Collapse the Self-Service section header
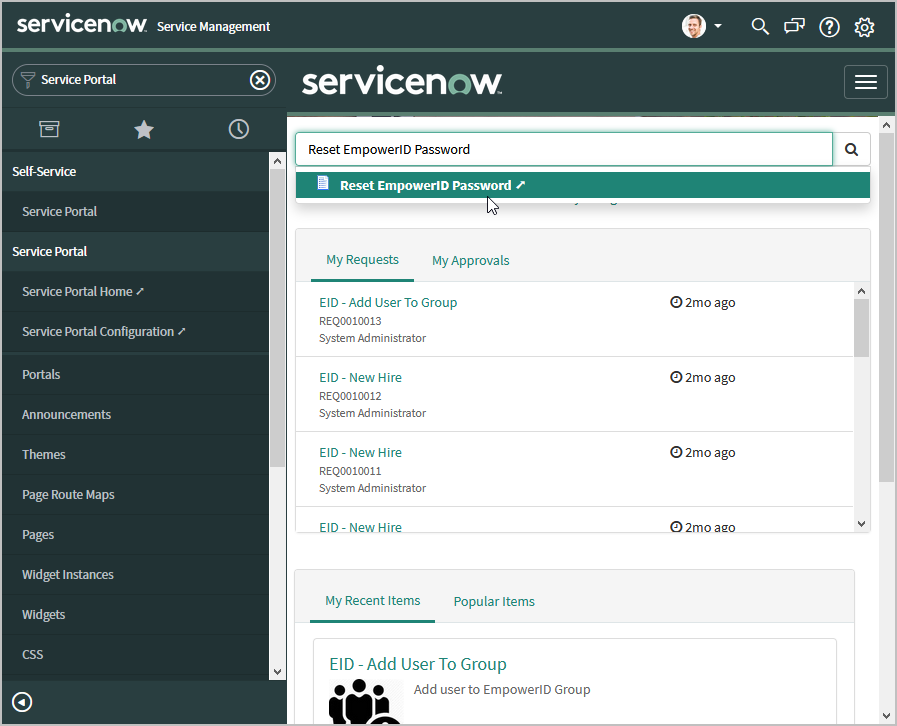The height and width of the screenshot is (726, 897). [44, 171]
